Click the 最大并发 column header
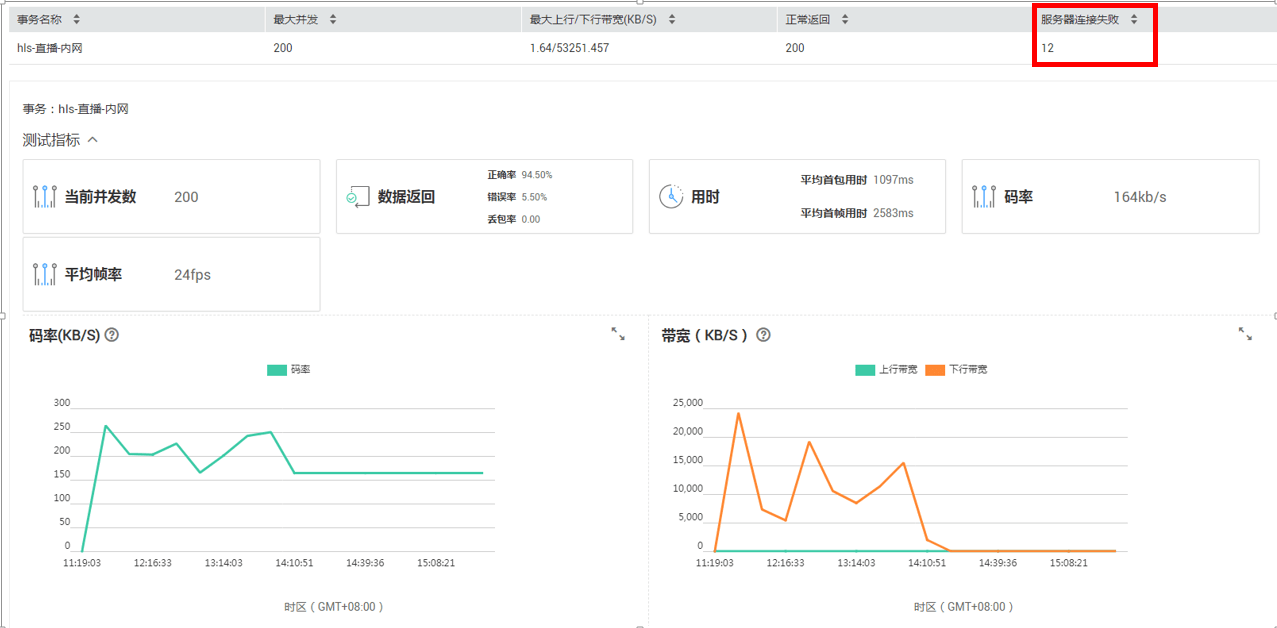 (x=297, y=19)
